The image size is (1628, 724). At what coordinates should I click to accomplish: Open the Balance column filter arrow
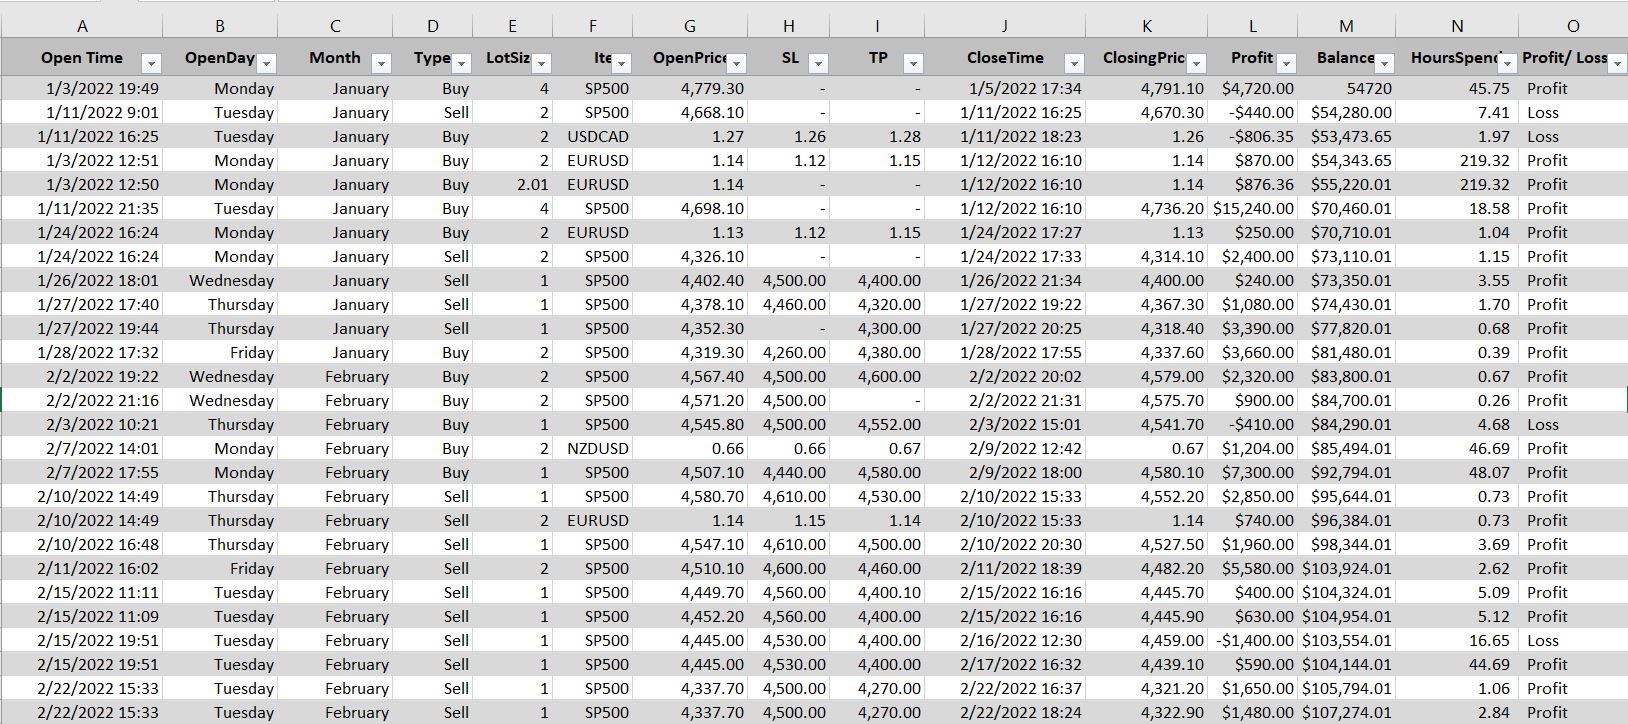coord(1384,64)
